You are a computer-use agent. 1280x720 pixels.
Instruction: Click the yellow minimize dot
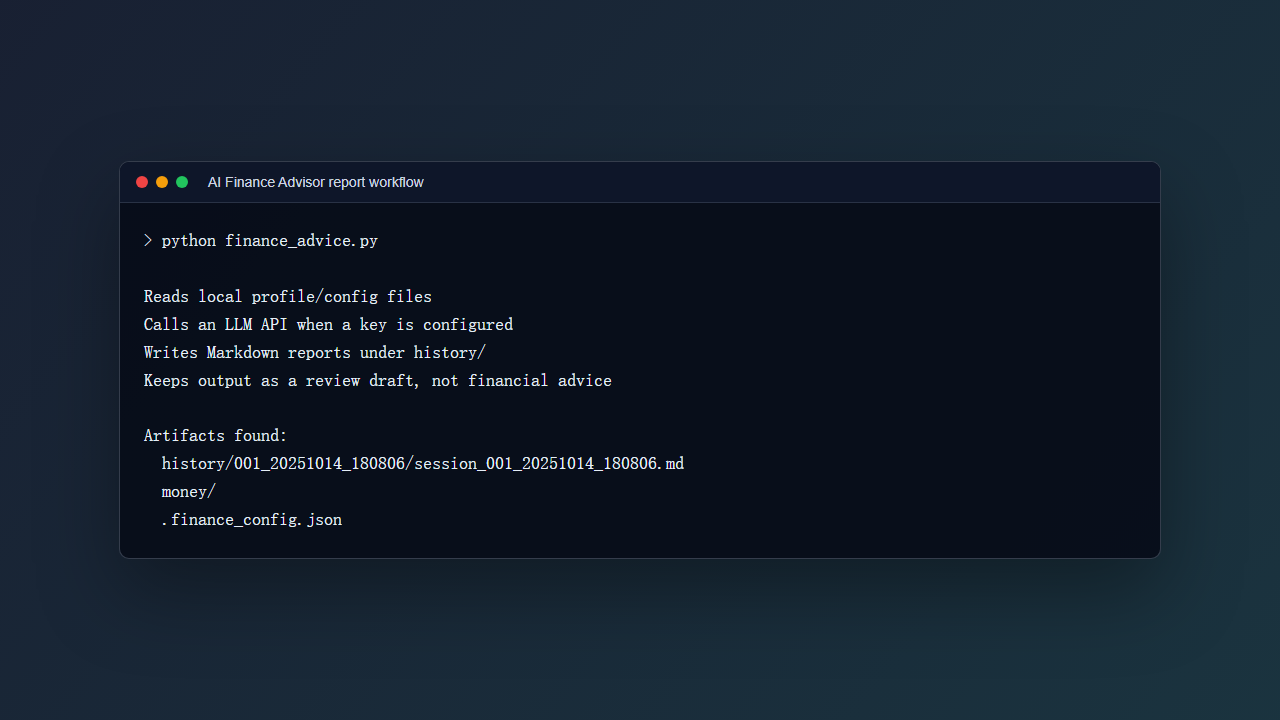click(162, 182)
